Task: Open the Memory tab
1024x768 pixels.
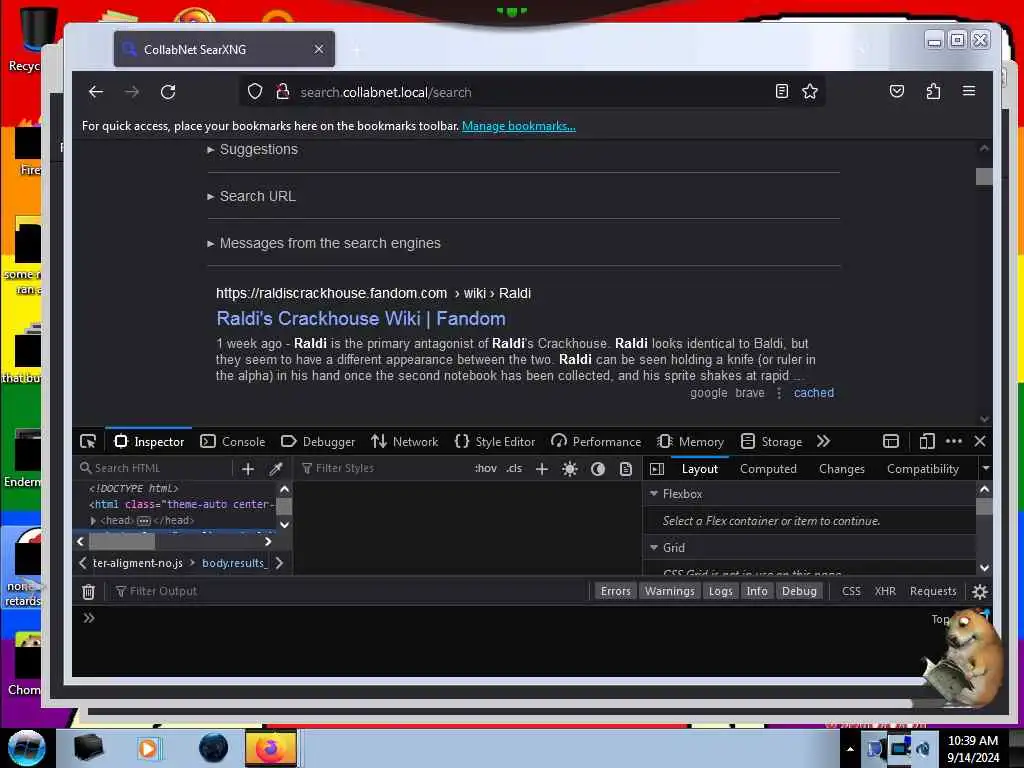Action: [691, 441]
